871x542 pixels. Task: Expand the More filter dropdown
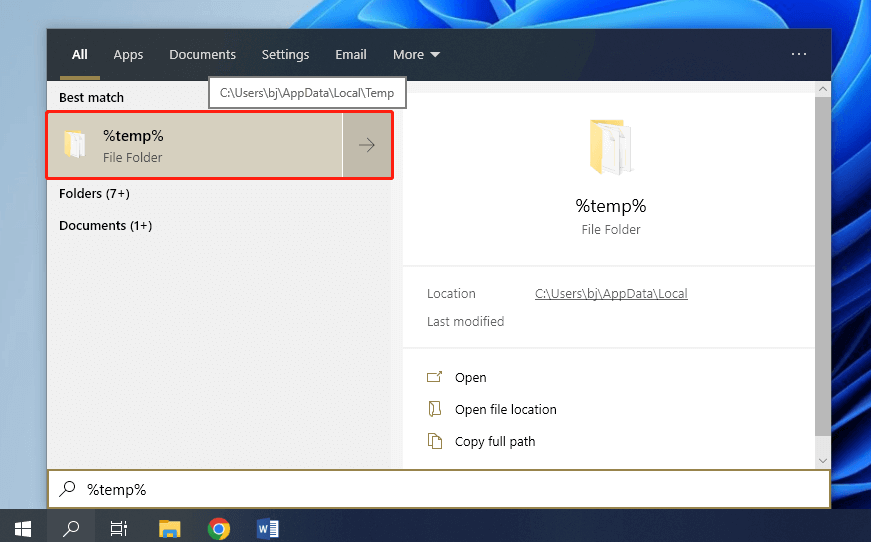click(x=416, y=54)
